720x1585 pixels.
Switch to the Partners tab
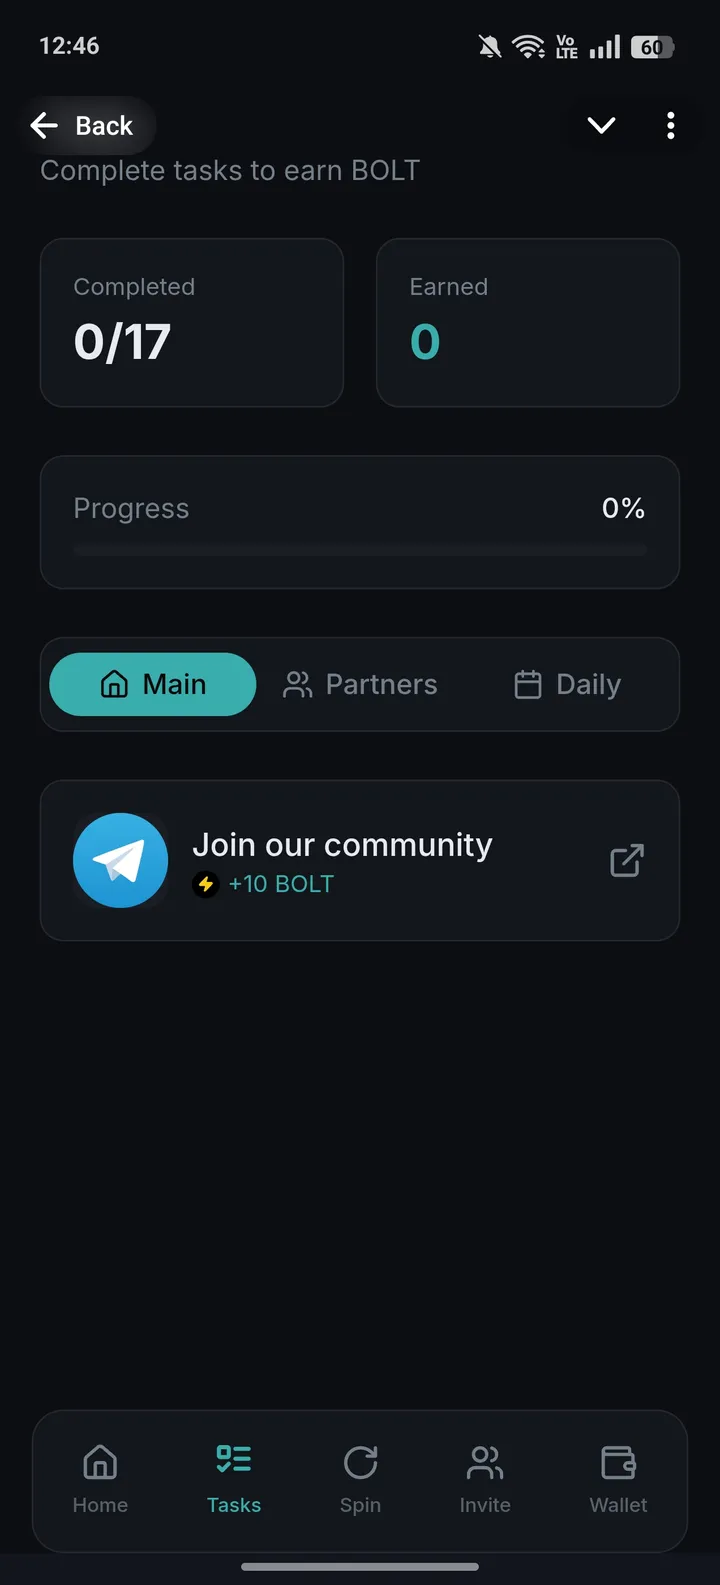(x=361, y=684)
